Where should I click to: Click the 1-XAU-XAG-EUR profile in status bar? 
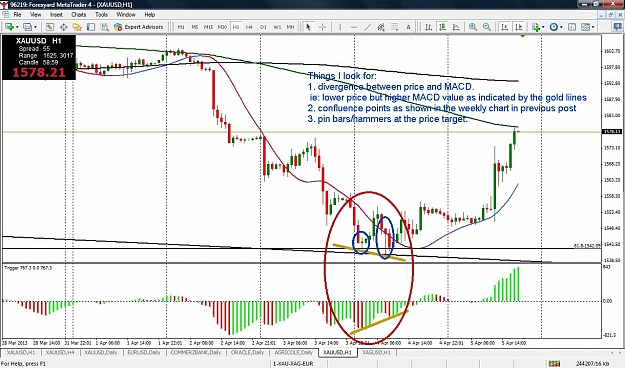pyautogui.click(x=294, y=364)
